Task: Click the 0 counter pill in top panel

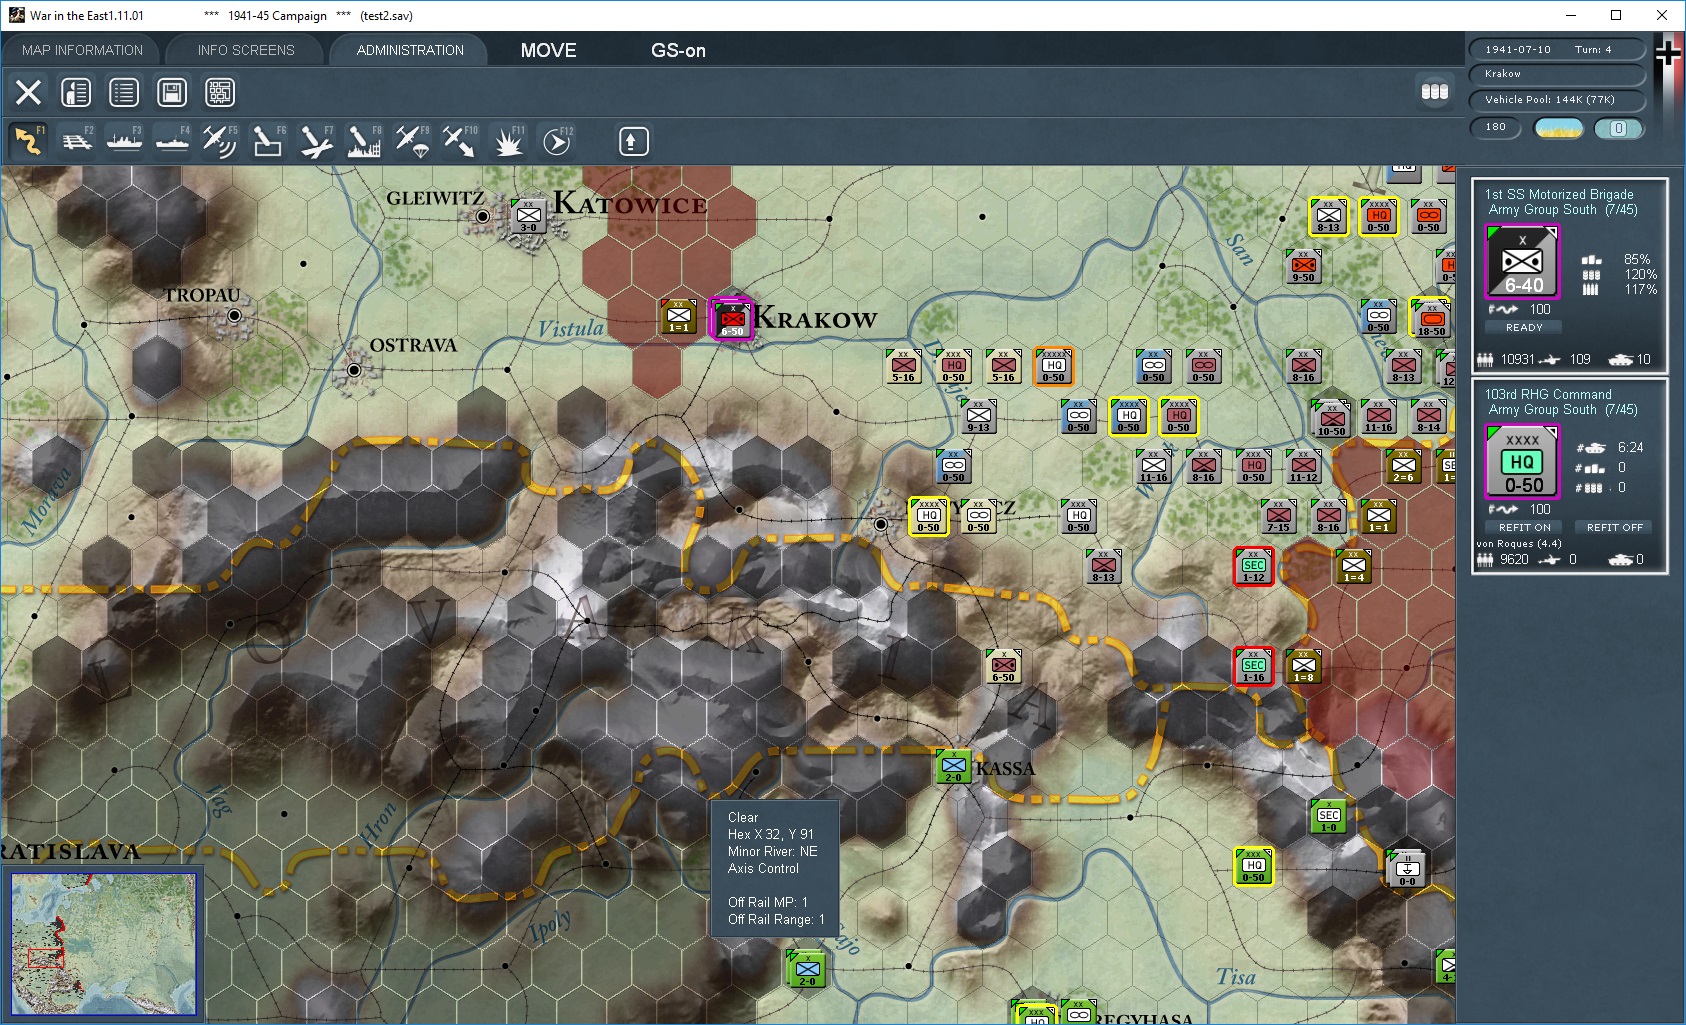Action: (1618, 128)
